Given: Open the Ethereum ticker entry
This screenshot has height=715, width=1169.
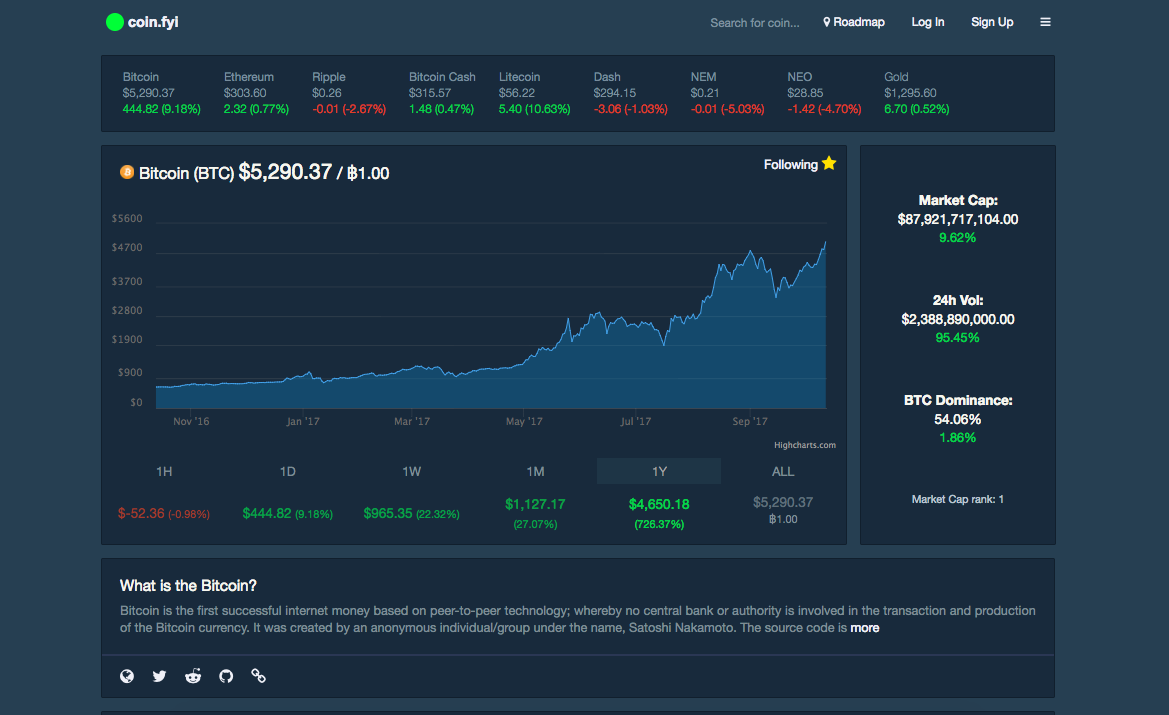Looking at the screenshot, I should pos(256,93).
